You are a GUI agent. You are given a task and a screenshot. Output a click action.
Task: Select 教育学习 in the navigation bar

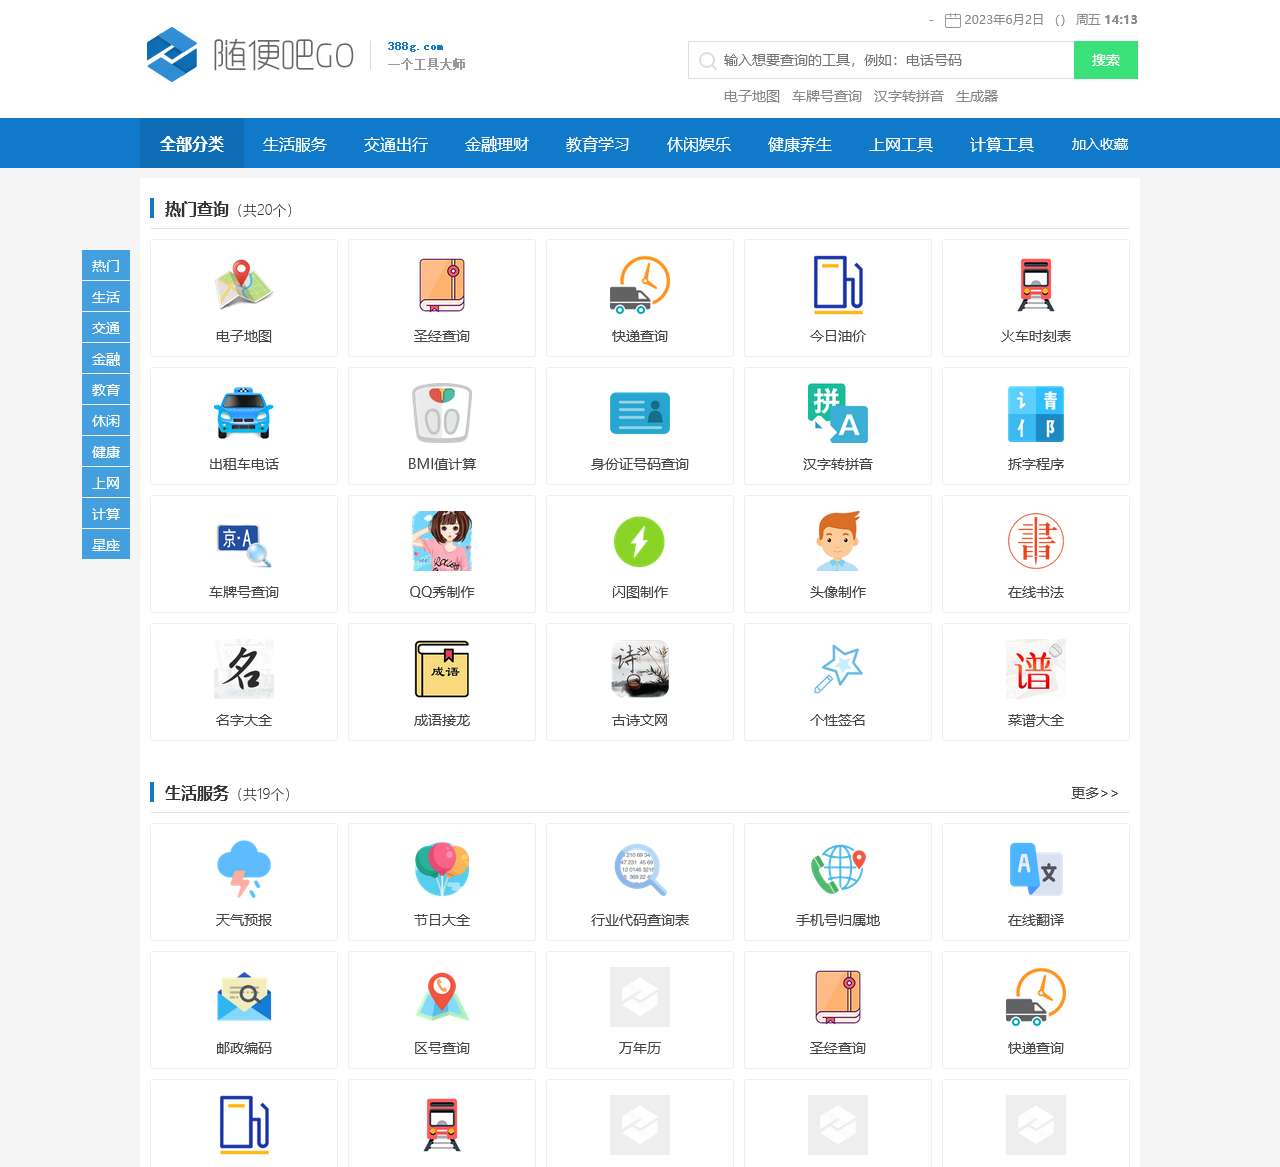[598, 144]
